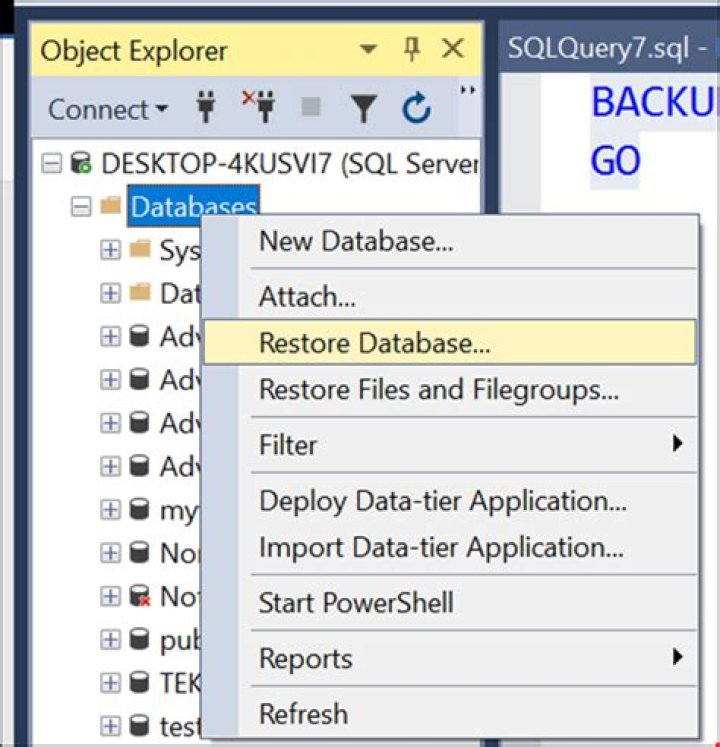The width and height of the screenshot is (720, 747).
Task: Select Restore Files and Filegroups...
Action: (438, 389)
